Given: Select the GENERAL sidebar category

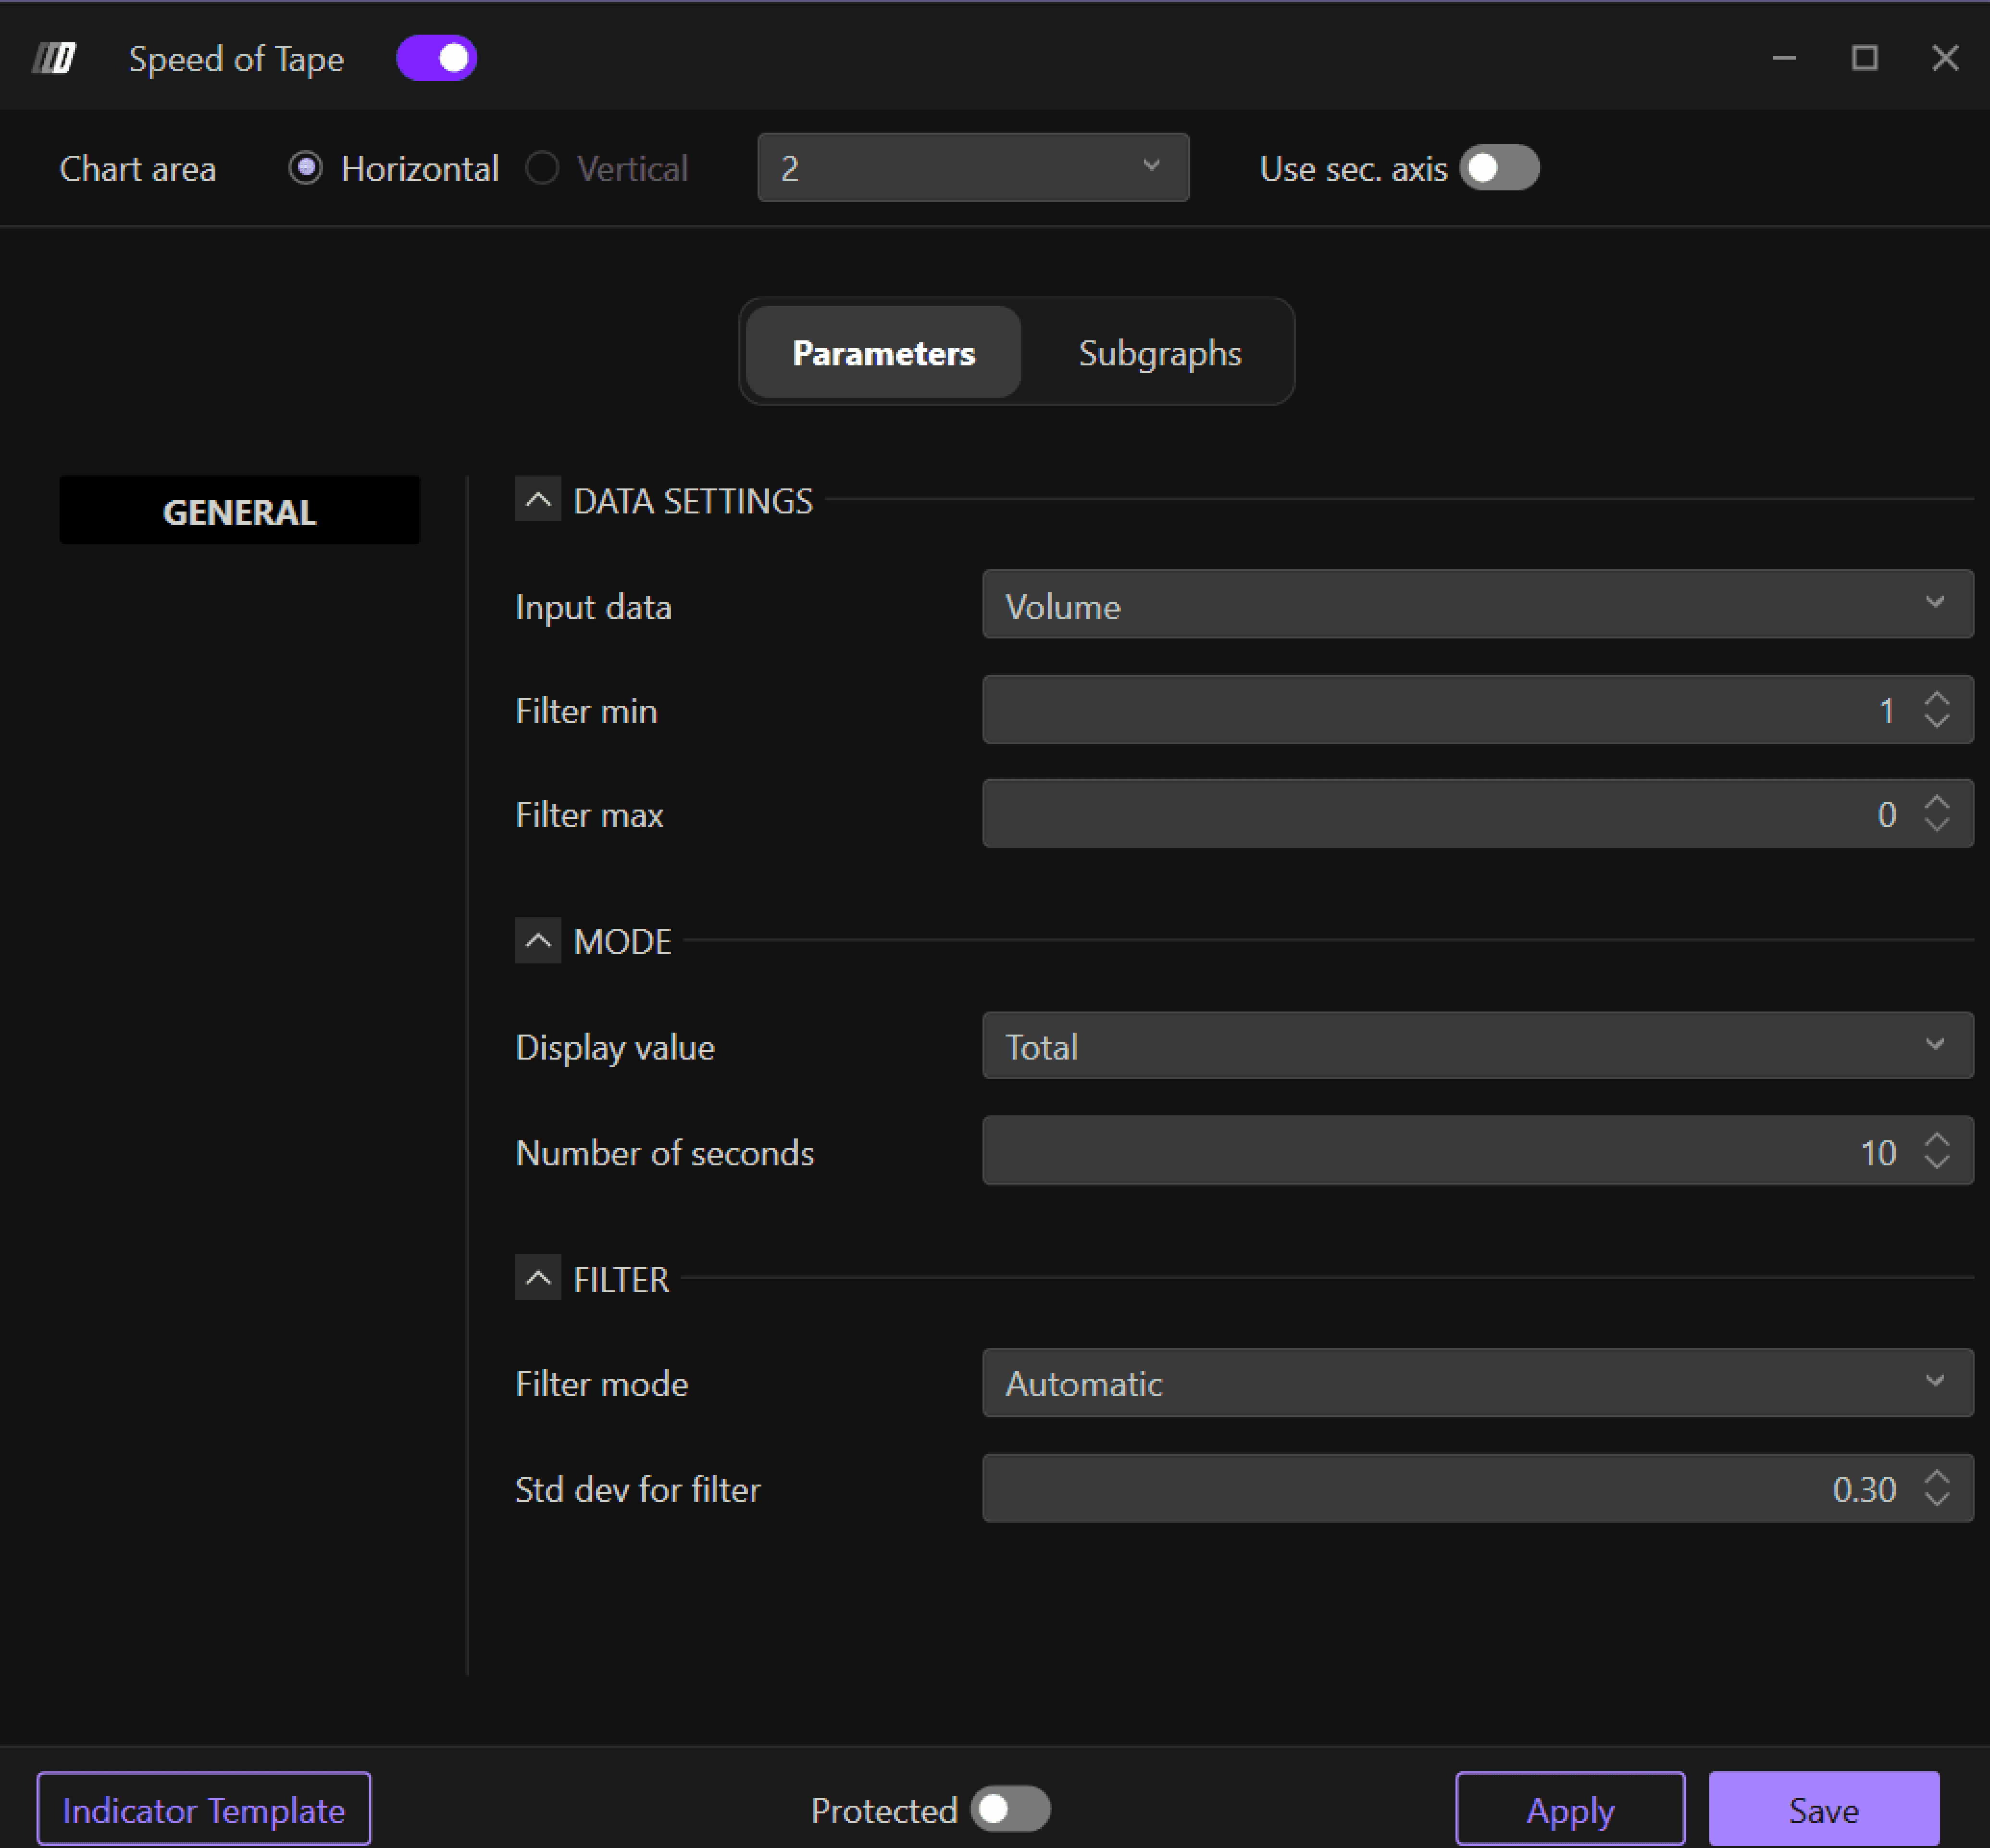Looking at the screenshot, I should (239, 511).
